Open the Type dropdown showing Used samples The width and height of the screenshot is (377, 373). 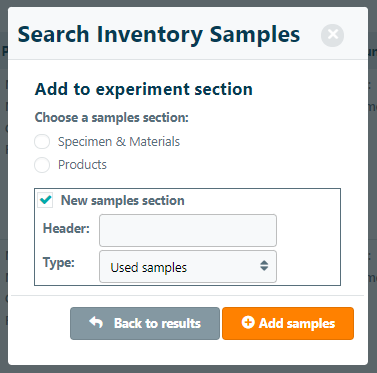[x=188, y=267]
